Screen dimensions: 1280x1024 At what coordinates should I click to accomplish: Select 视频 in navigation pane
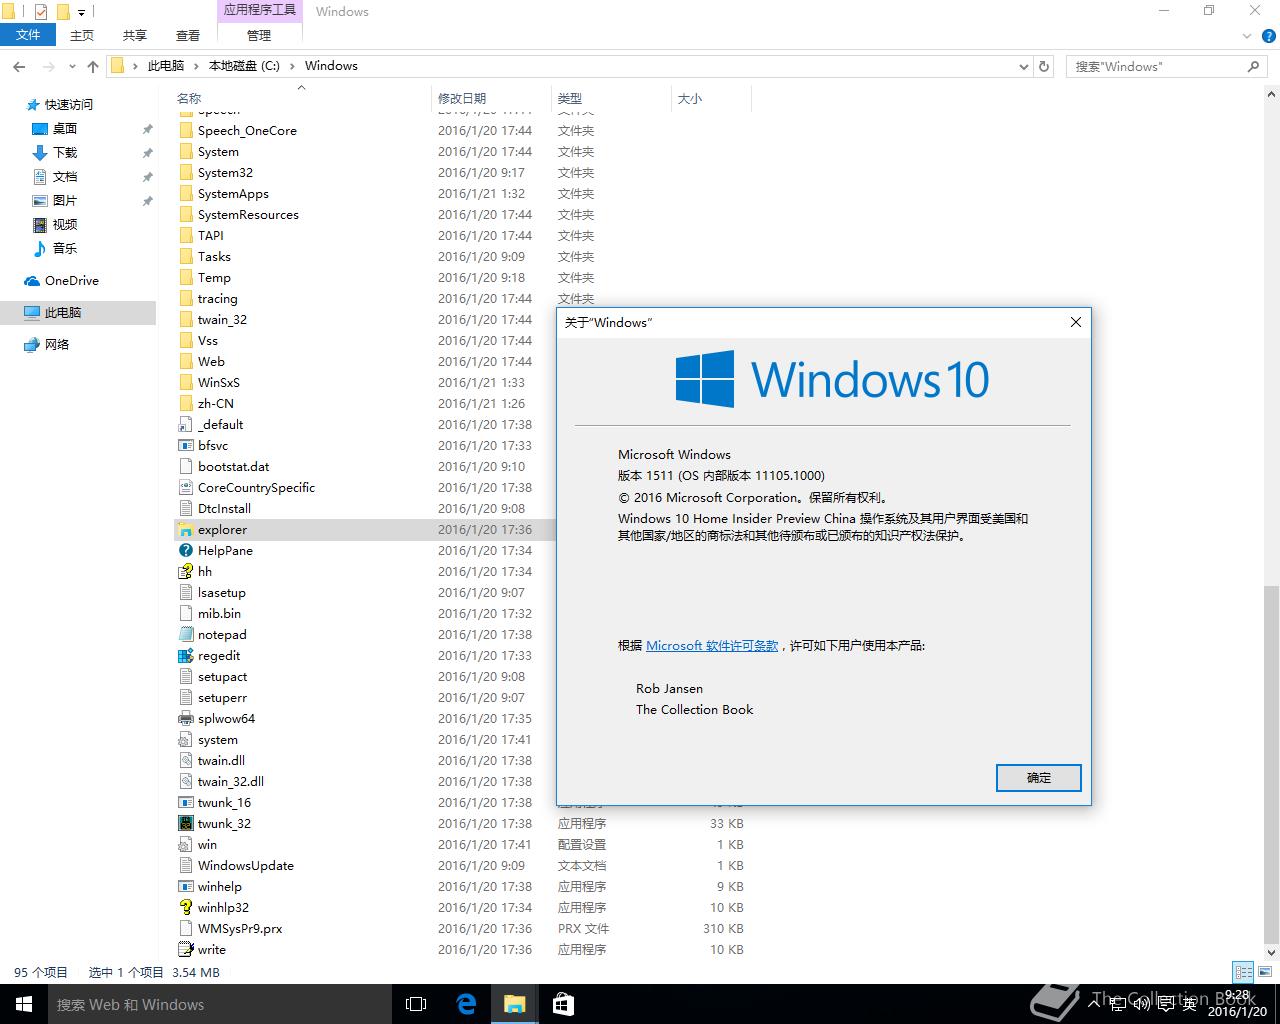click(65, 224)
